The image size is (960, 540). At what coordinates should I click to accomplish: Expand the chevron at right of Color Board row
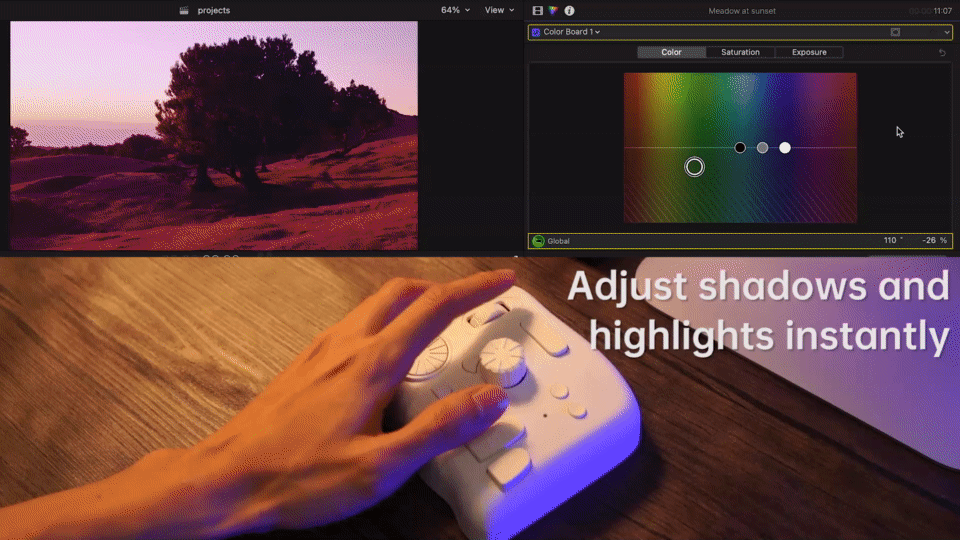[x=947, y=32]
